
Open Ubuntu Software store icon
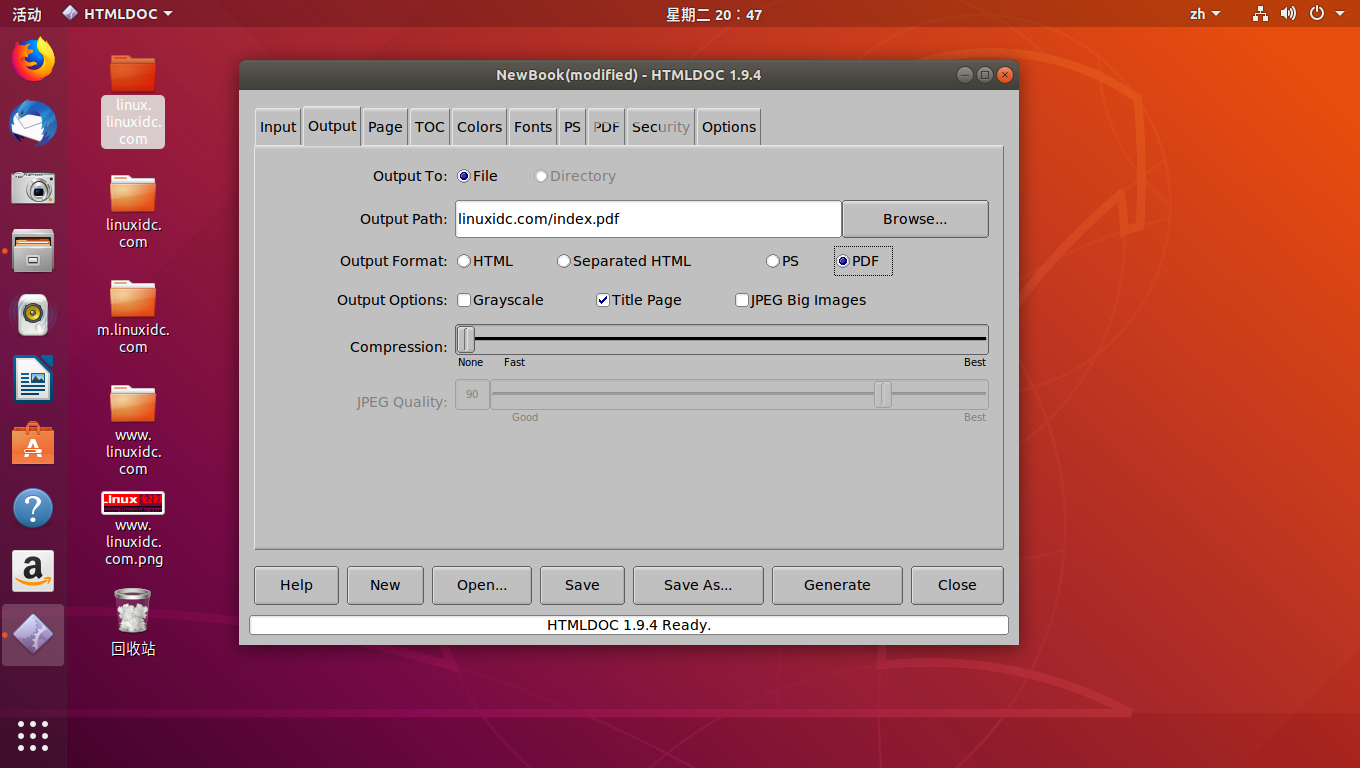coord(33,443)
